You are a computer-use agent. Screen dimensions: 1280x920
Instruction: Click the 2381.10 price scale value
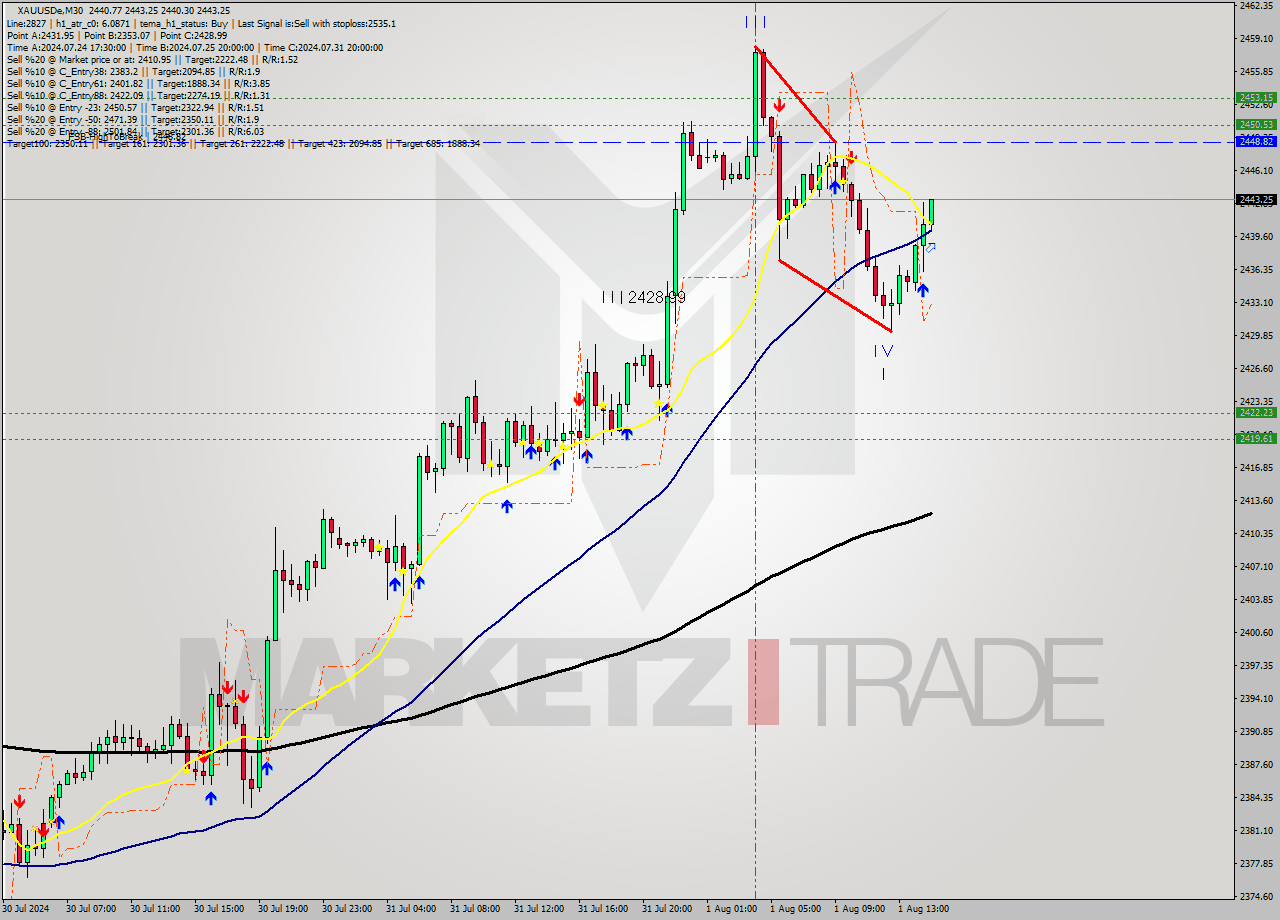[1255, 830]
